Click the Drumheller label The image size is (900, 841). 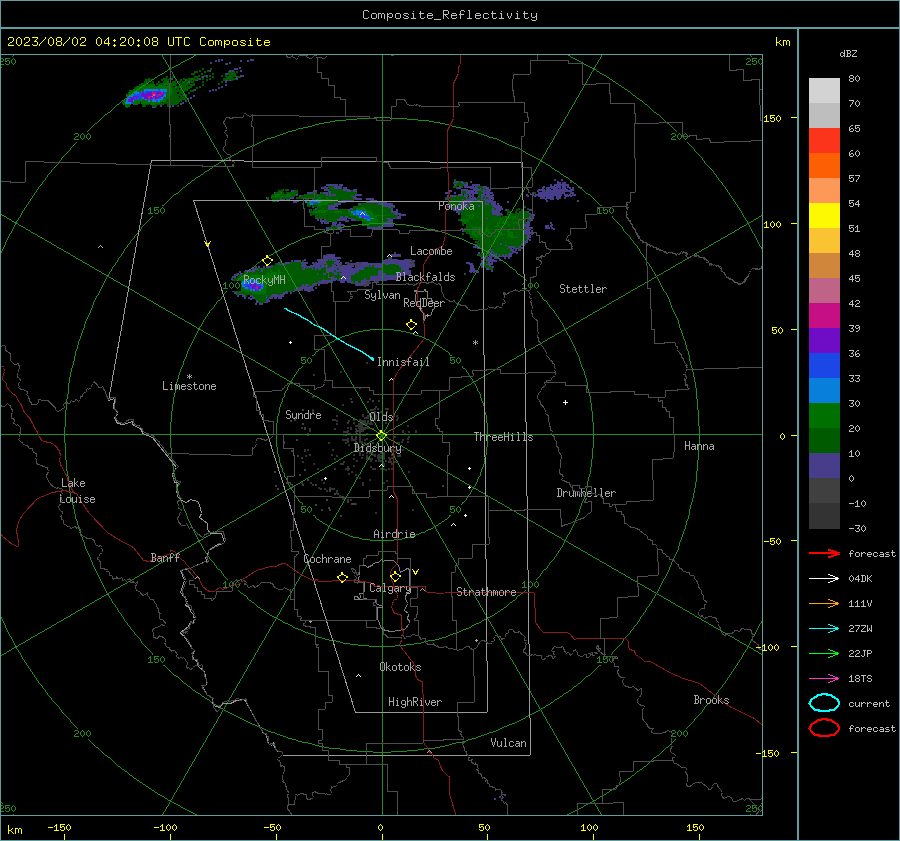pos(586,493)
